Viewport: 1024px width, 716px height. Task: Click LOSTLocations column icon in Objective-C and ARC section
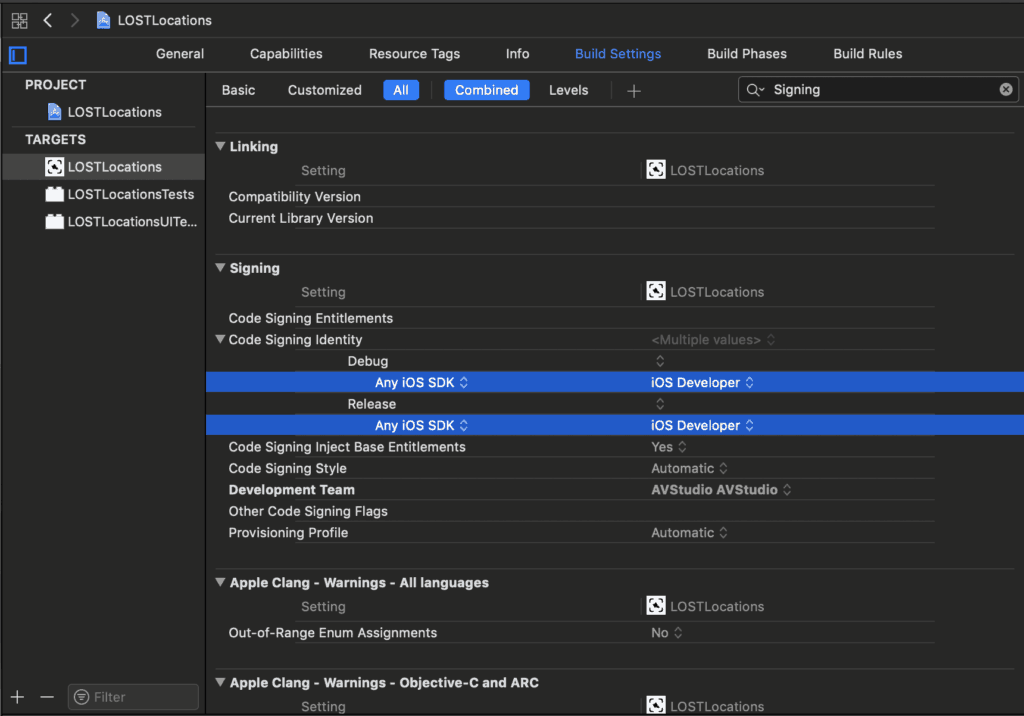(656, 706)
